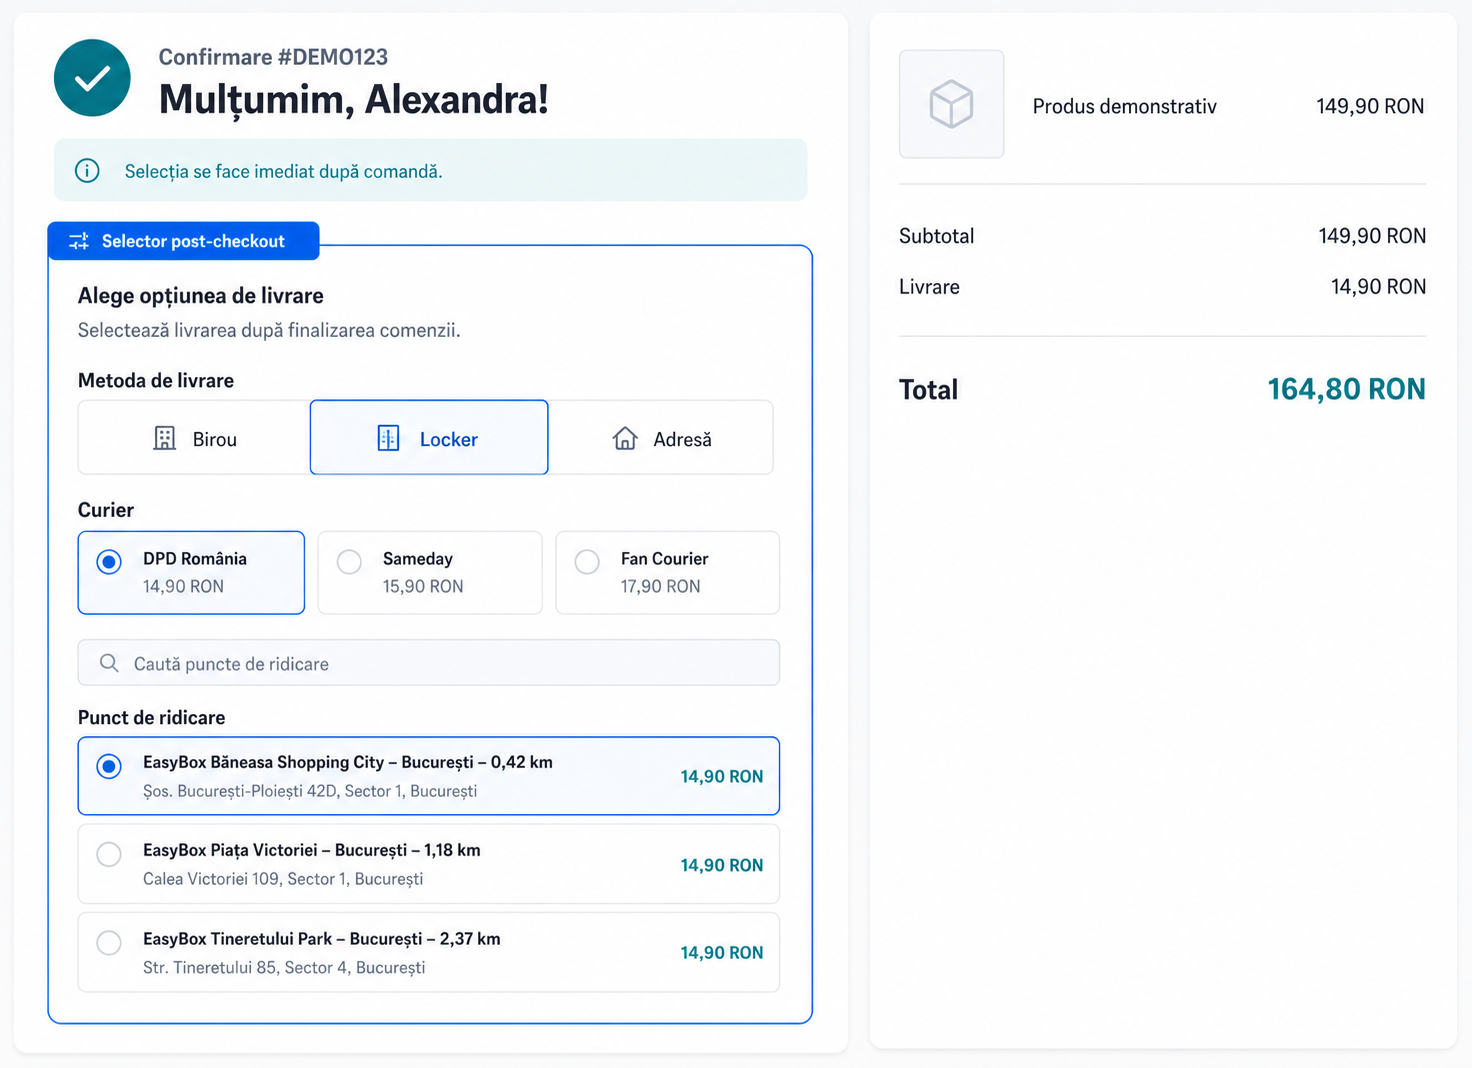Click the Calea Victoriei 109 address text
The image size is (1472, 1068).
283,879
